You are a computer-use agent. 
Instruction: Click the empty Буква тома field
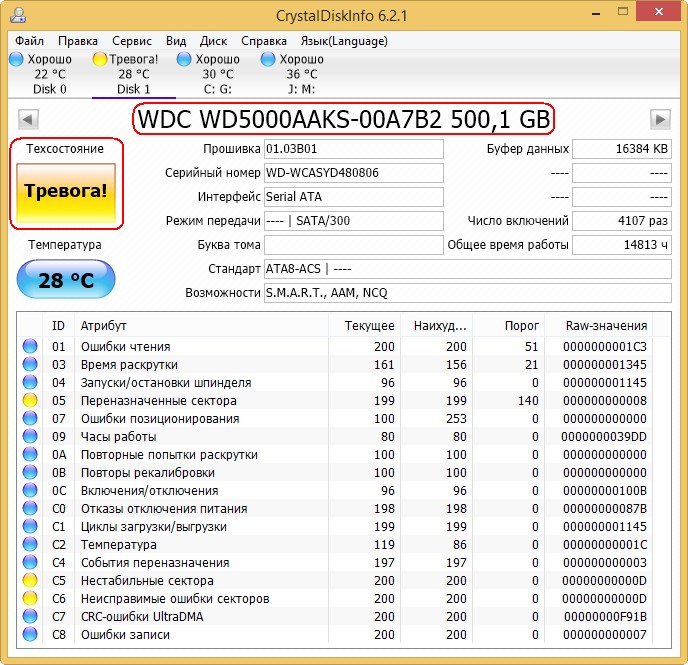(354, 245)
